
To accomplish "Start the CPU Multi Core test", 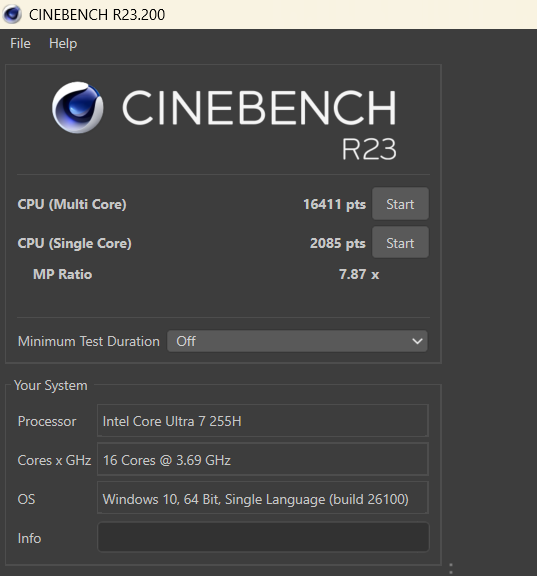I will [x=400, y=204].
